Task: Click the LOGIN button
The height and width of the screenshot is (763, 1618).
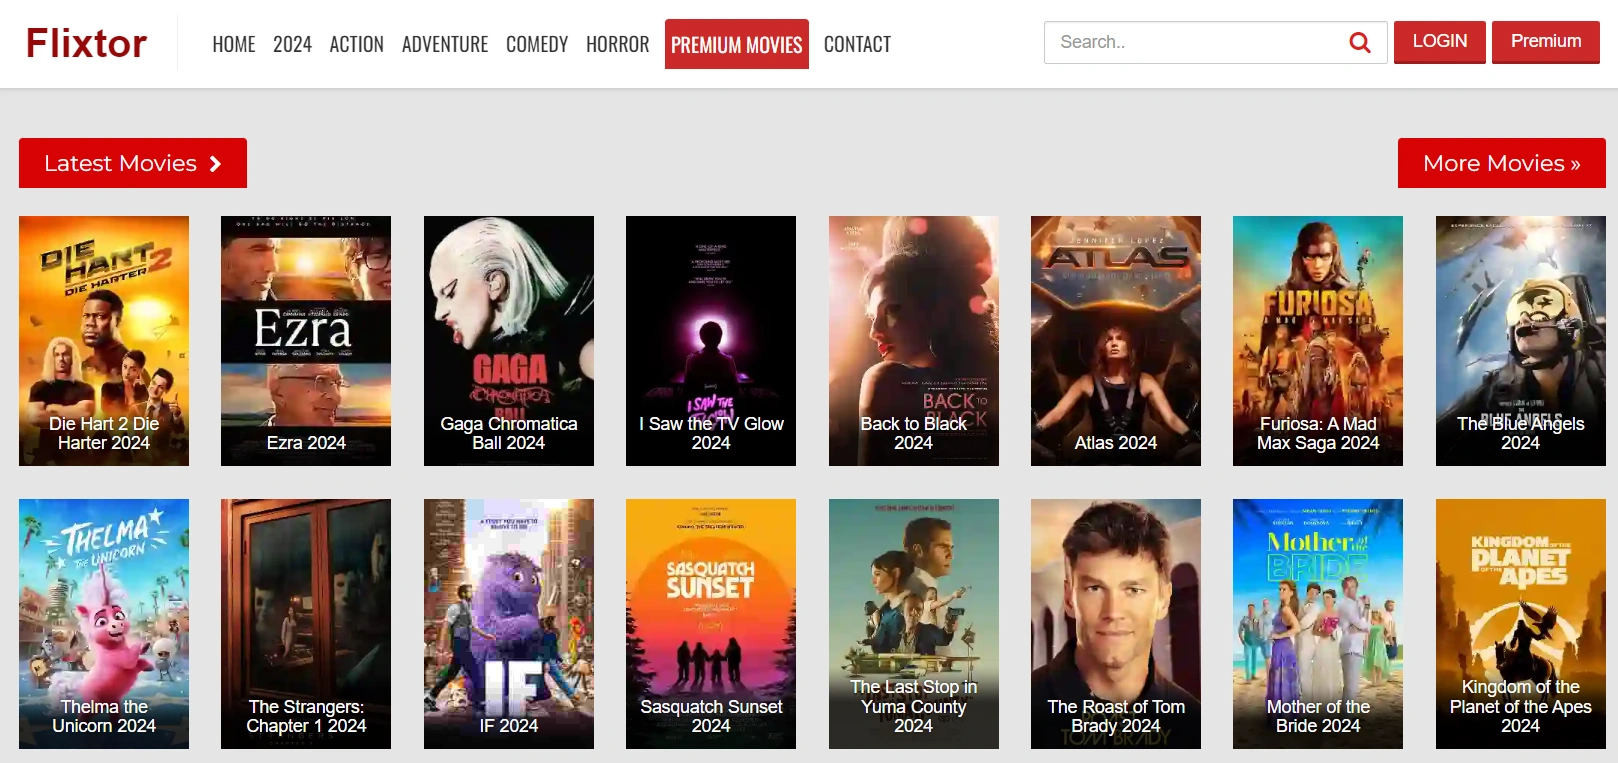Action: tap(1440, 42)
